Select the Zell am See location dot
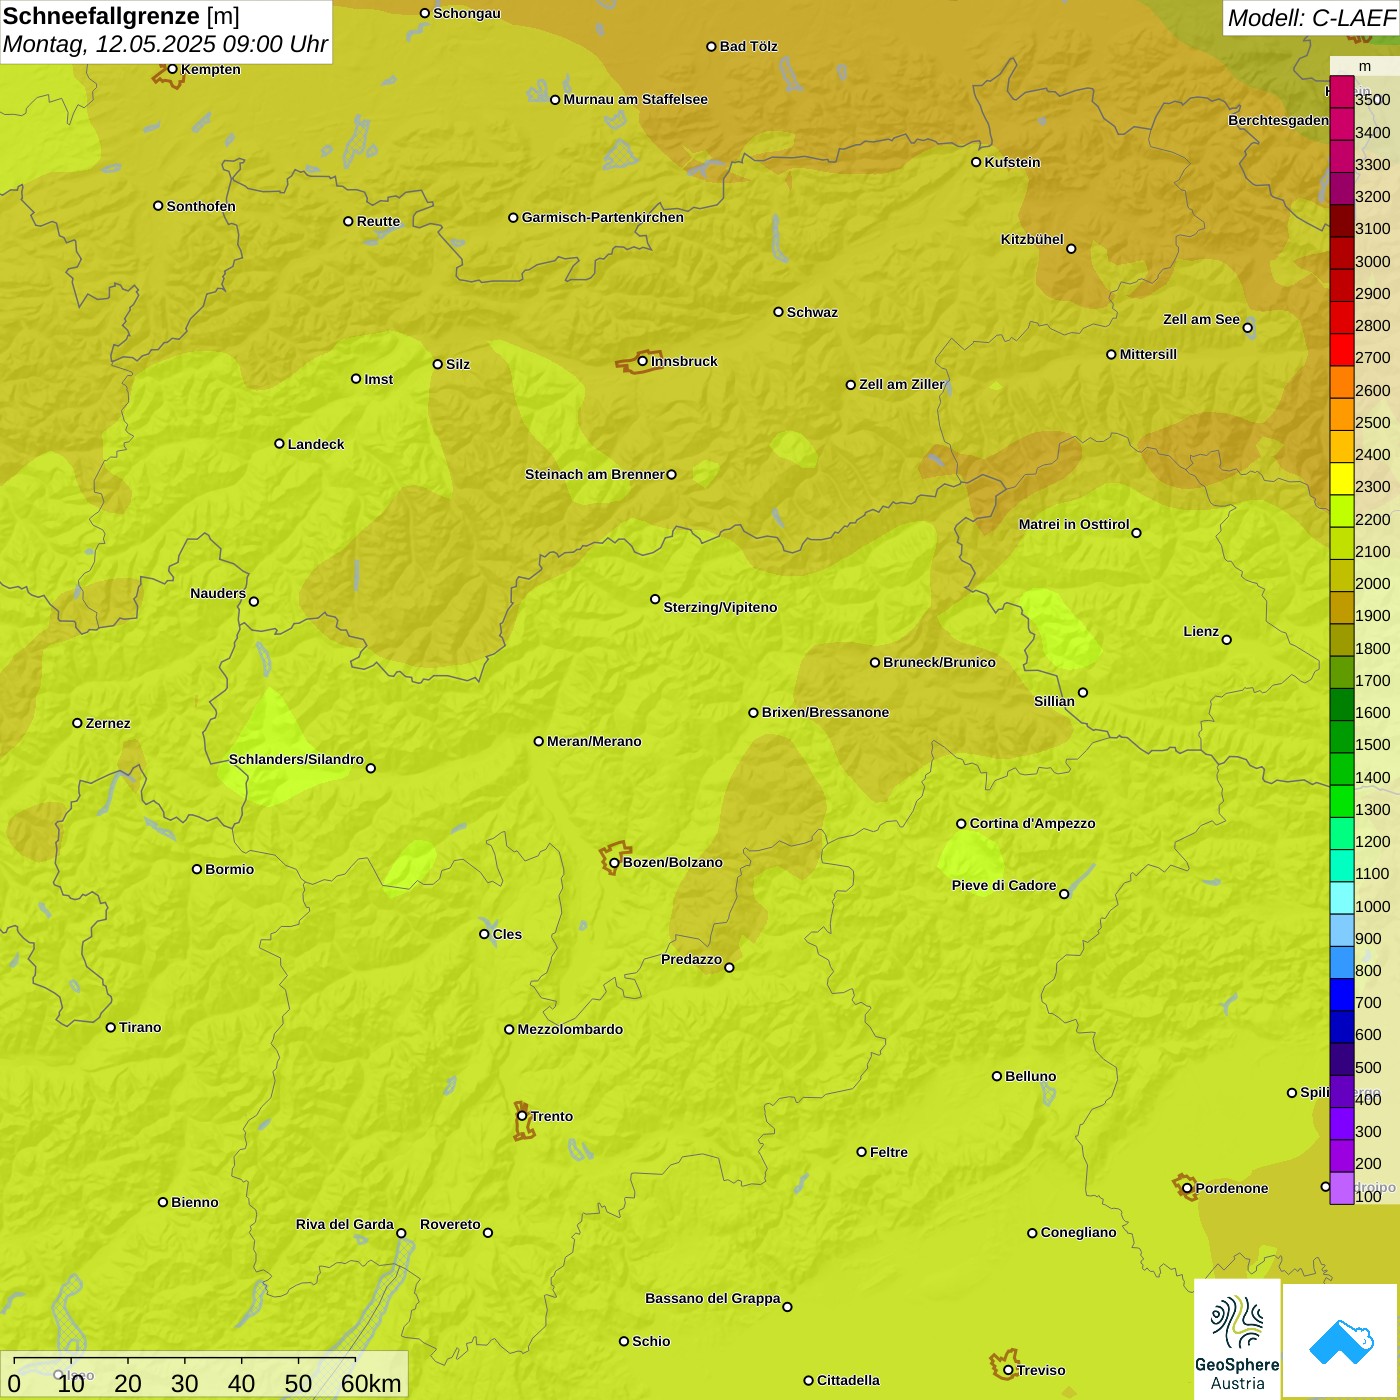Image resolution: width=1400 pixels, height=1400 pixels. (x=1247, y=327)
